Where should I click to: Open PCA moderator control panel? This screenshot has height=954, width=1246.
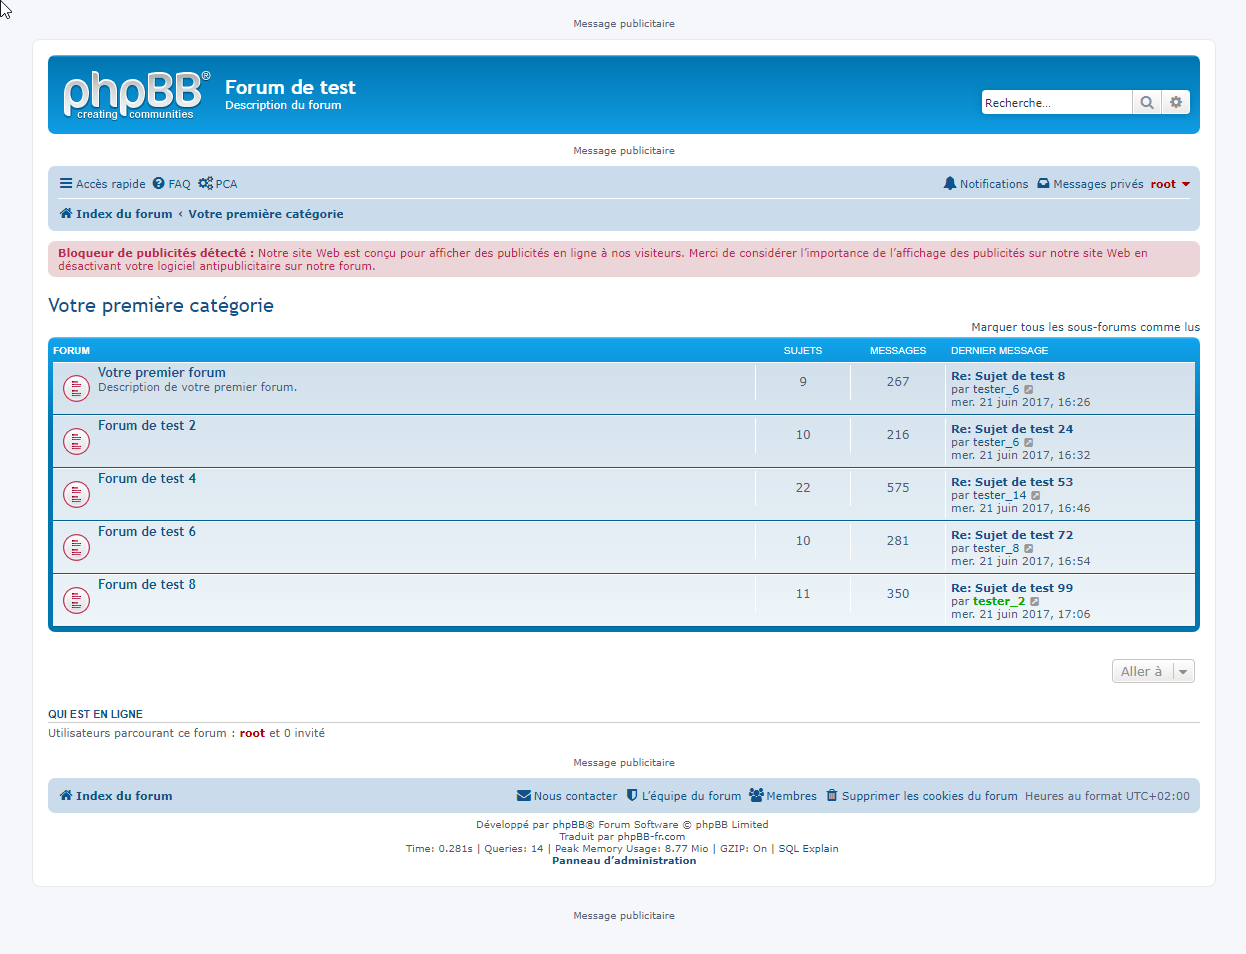tap(217, 184)
